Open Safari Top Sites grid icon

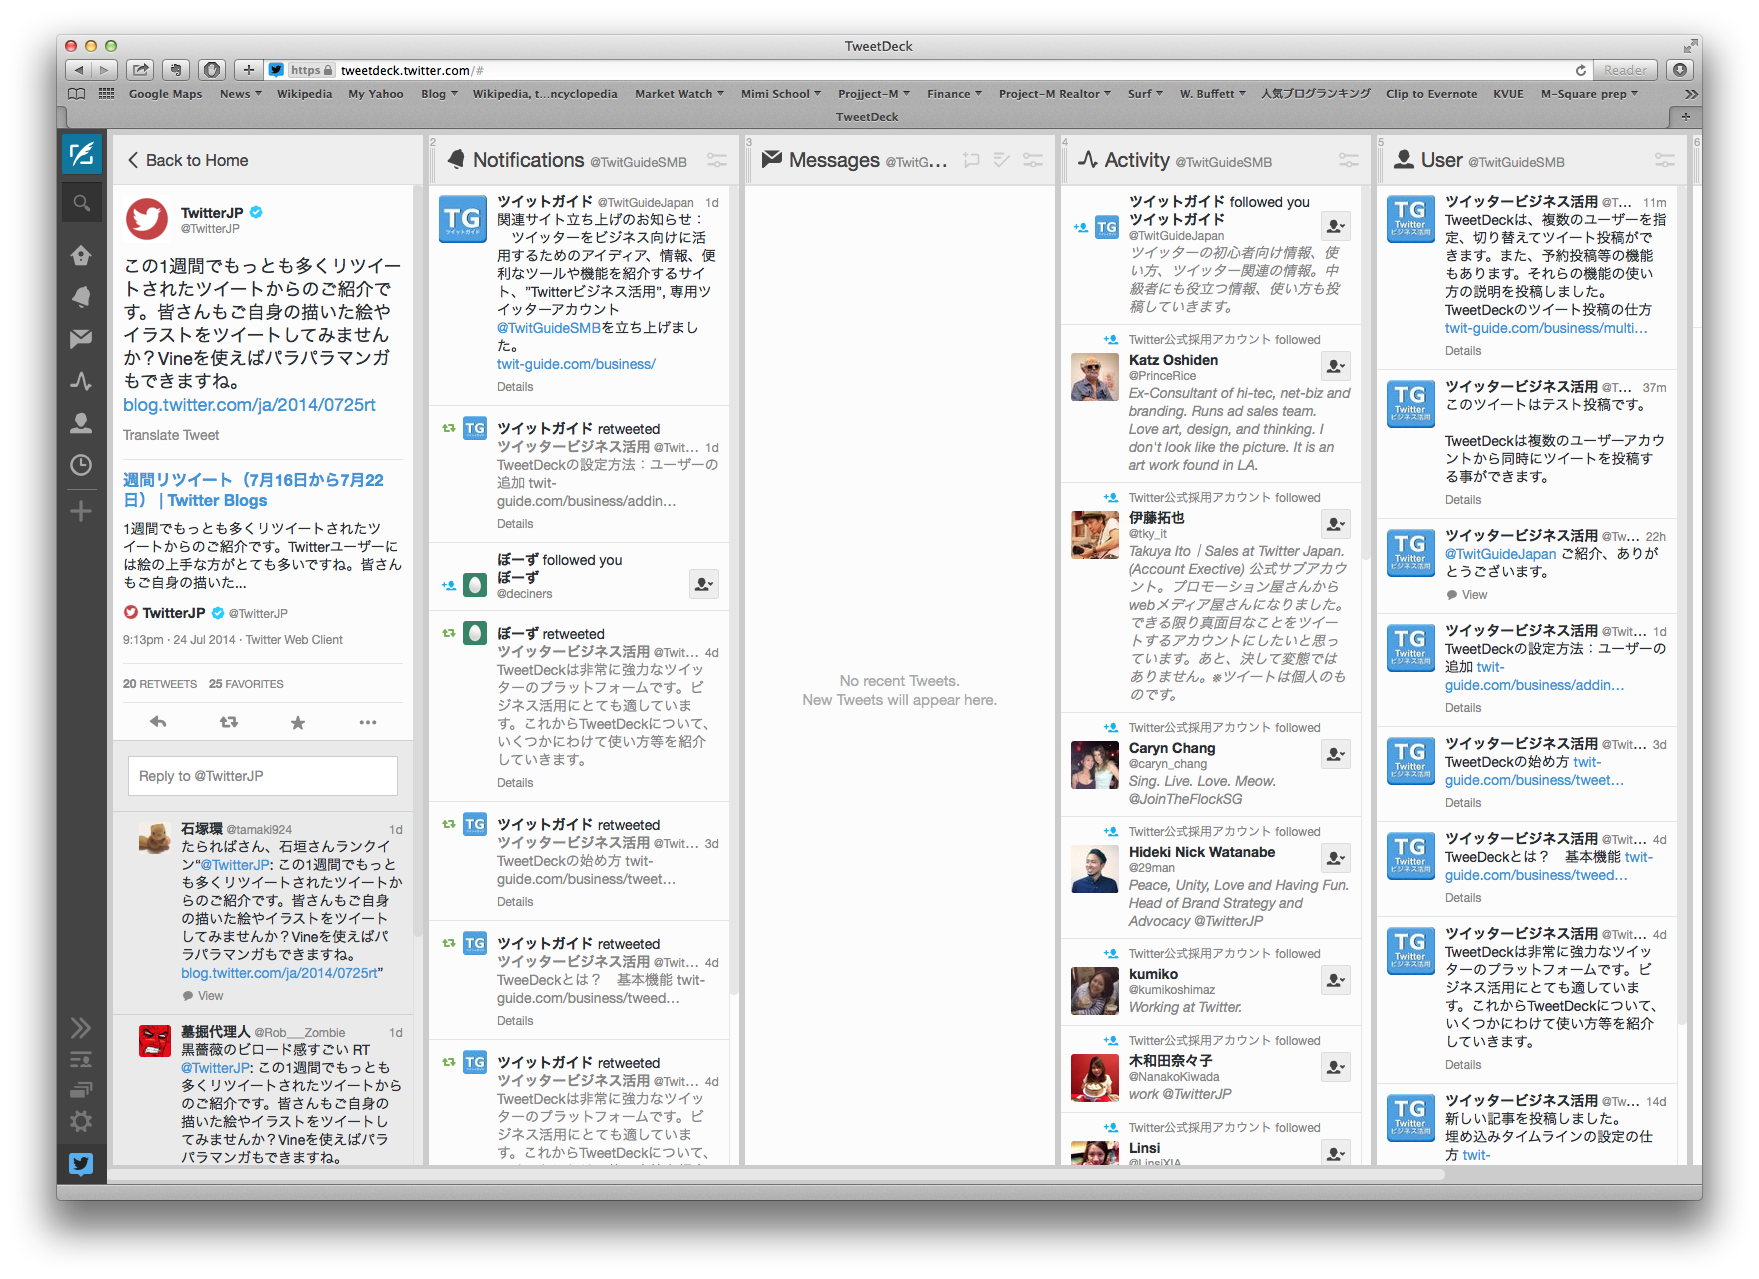point(106,94)
